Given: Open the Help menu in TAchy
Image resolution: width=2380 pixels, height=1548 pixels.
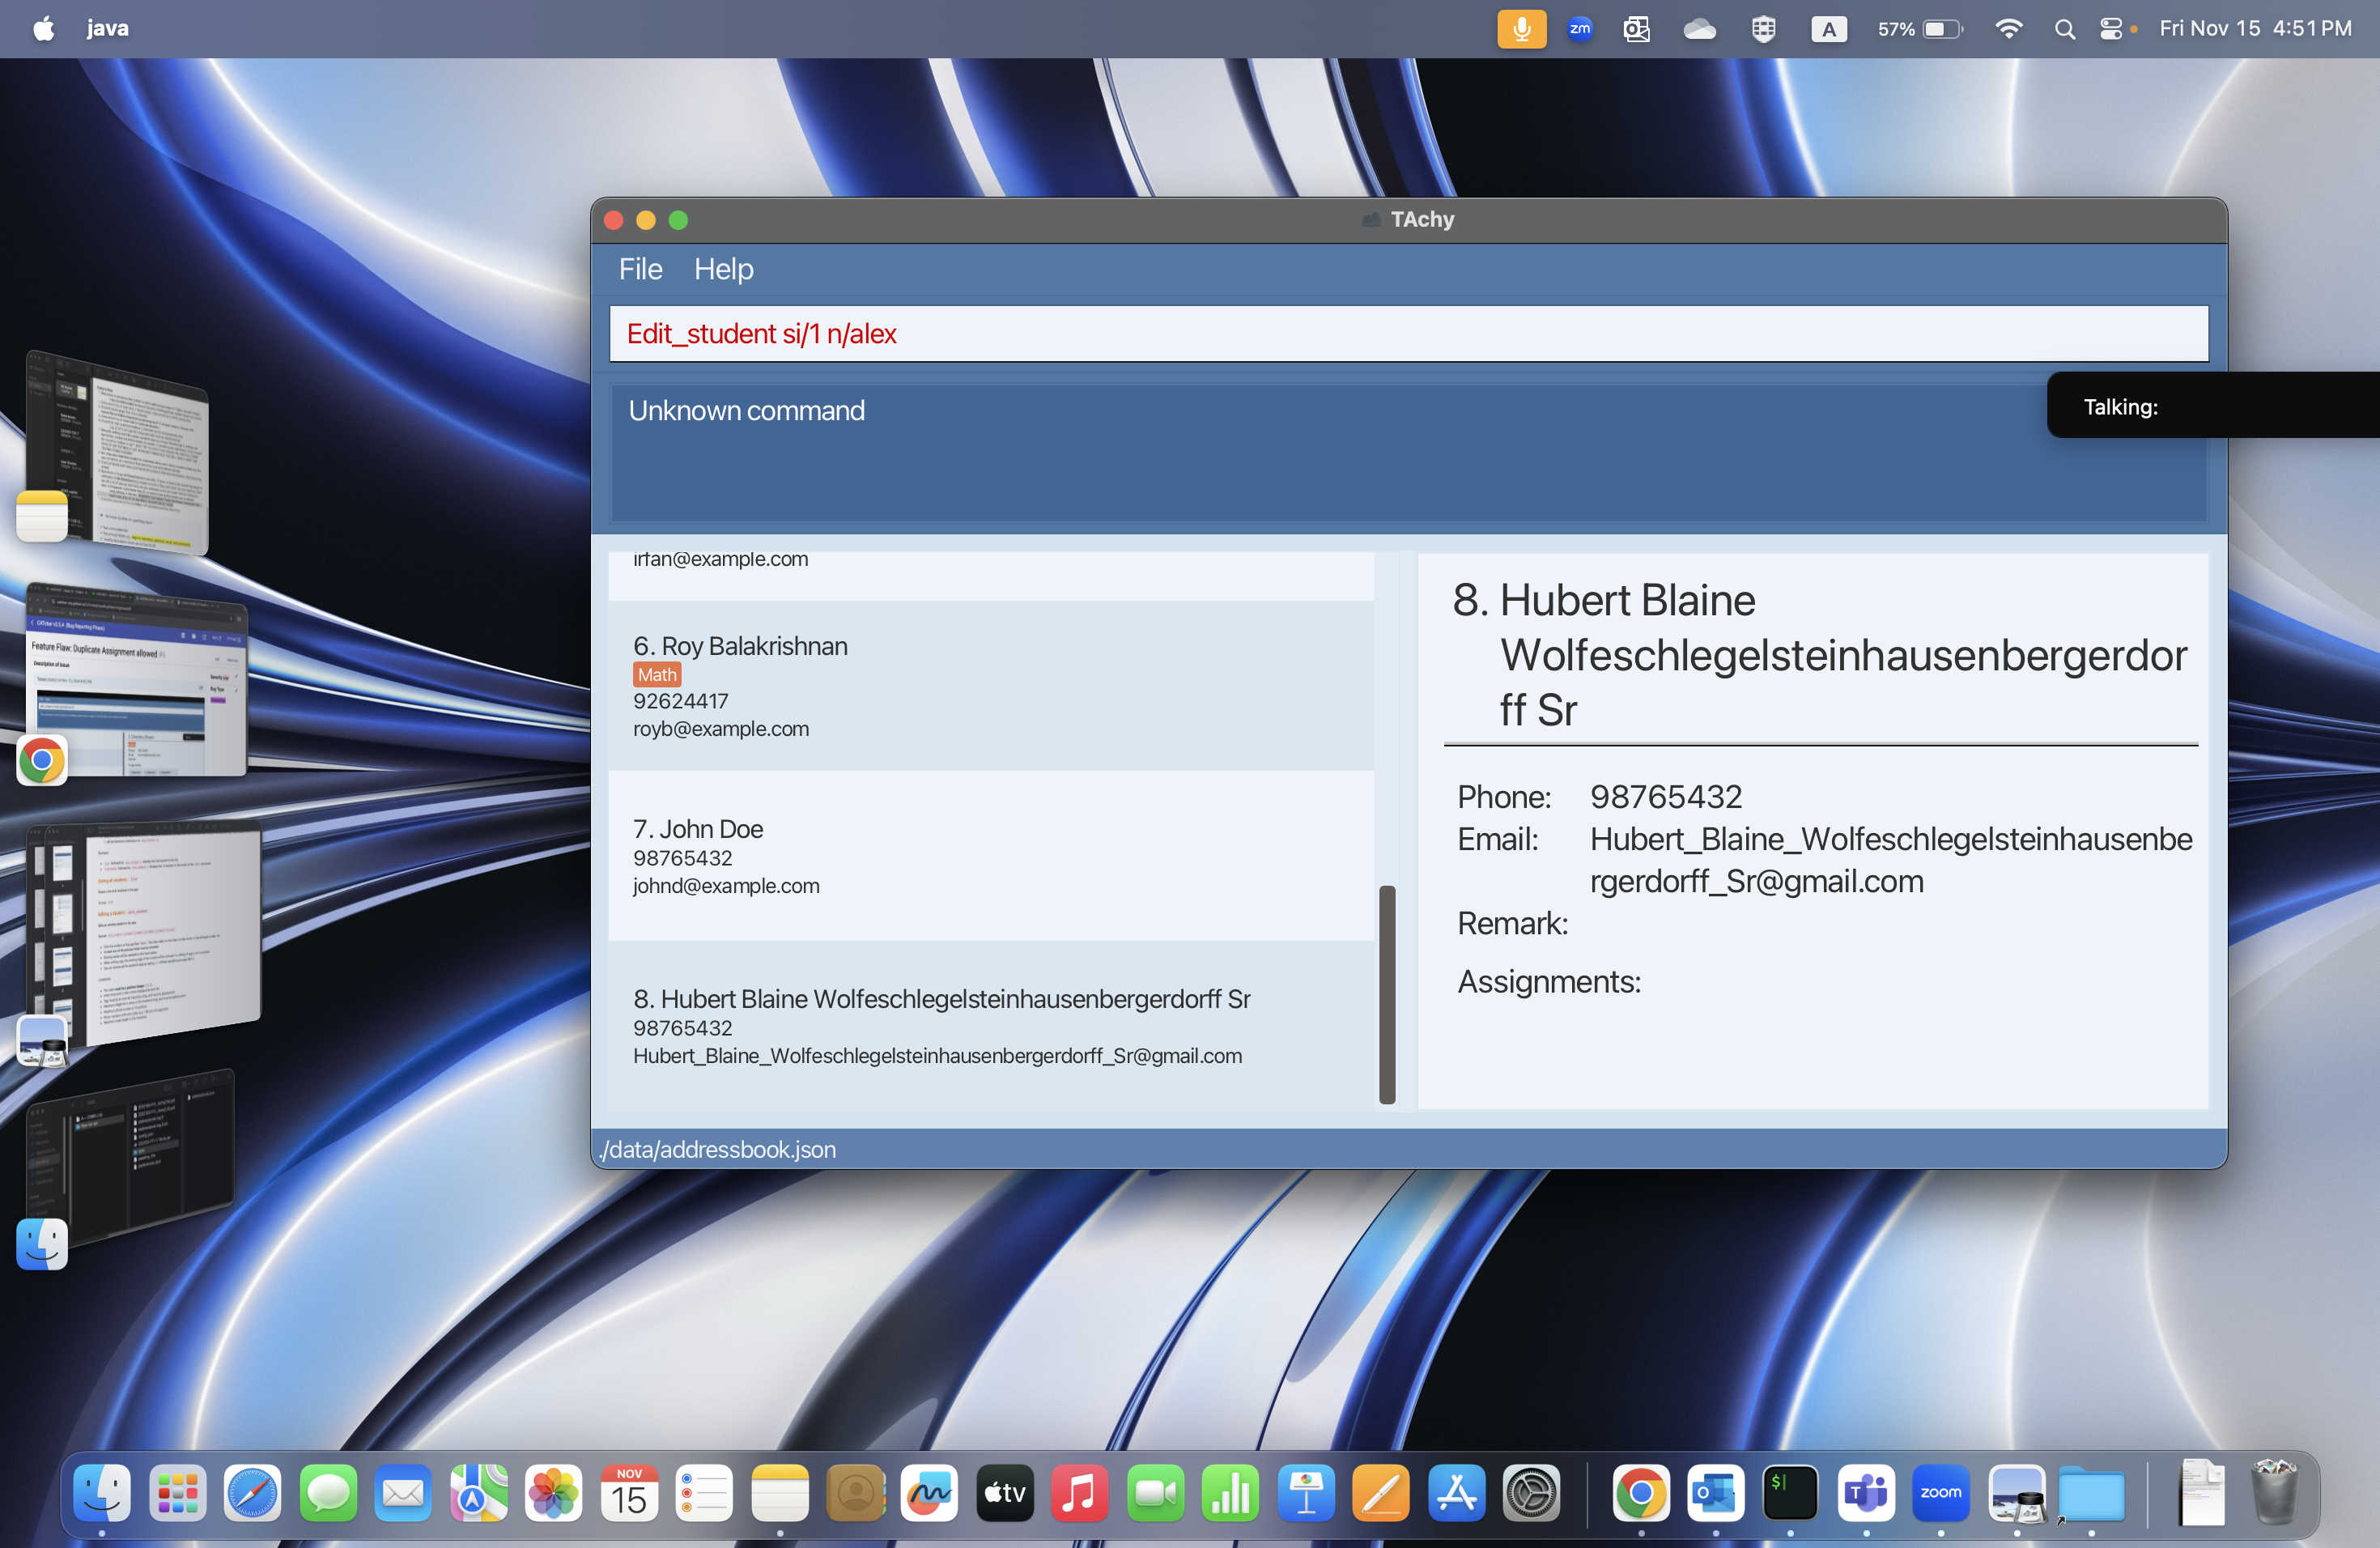Looking at the screenshot, I should [723, 269].
